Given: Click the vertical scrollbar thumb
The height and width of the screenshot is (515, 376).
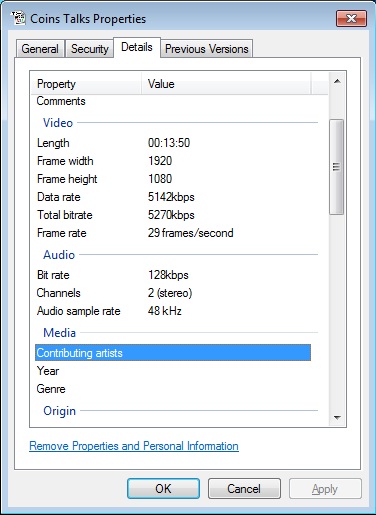Looking at the screenshot, I should 337,167.
